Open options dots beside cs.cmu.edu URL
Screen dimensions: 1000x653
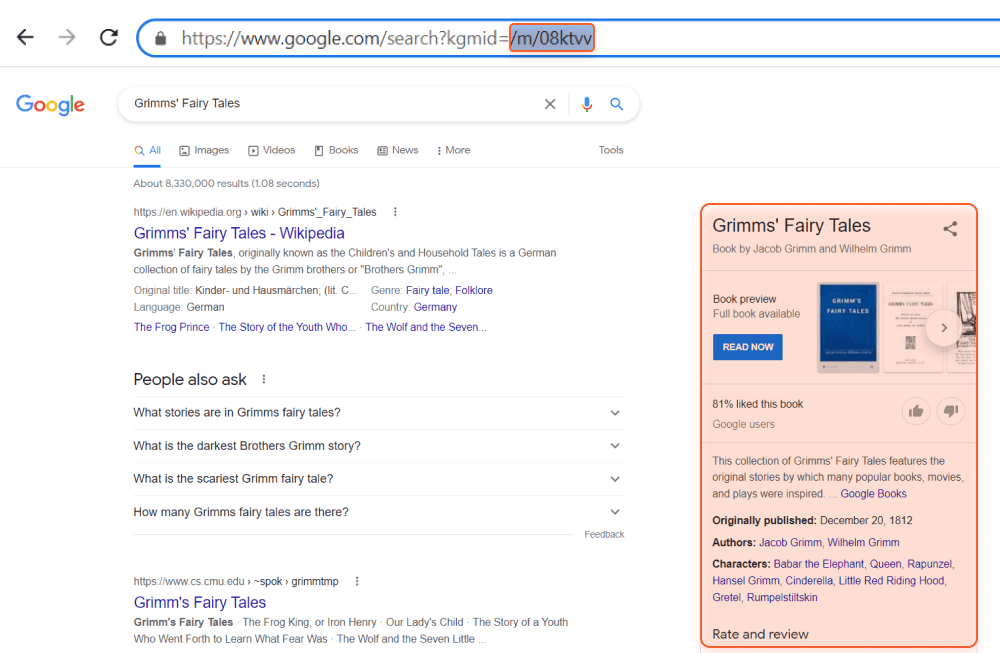[x=357, y=581]
